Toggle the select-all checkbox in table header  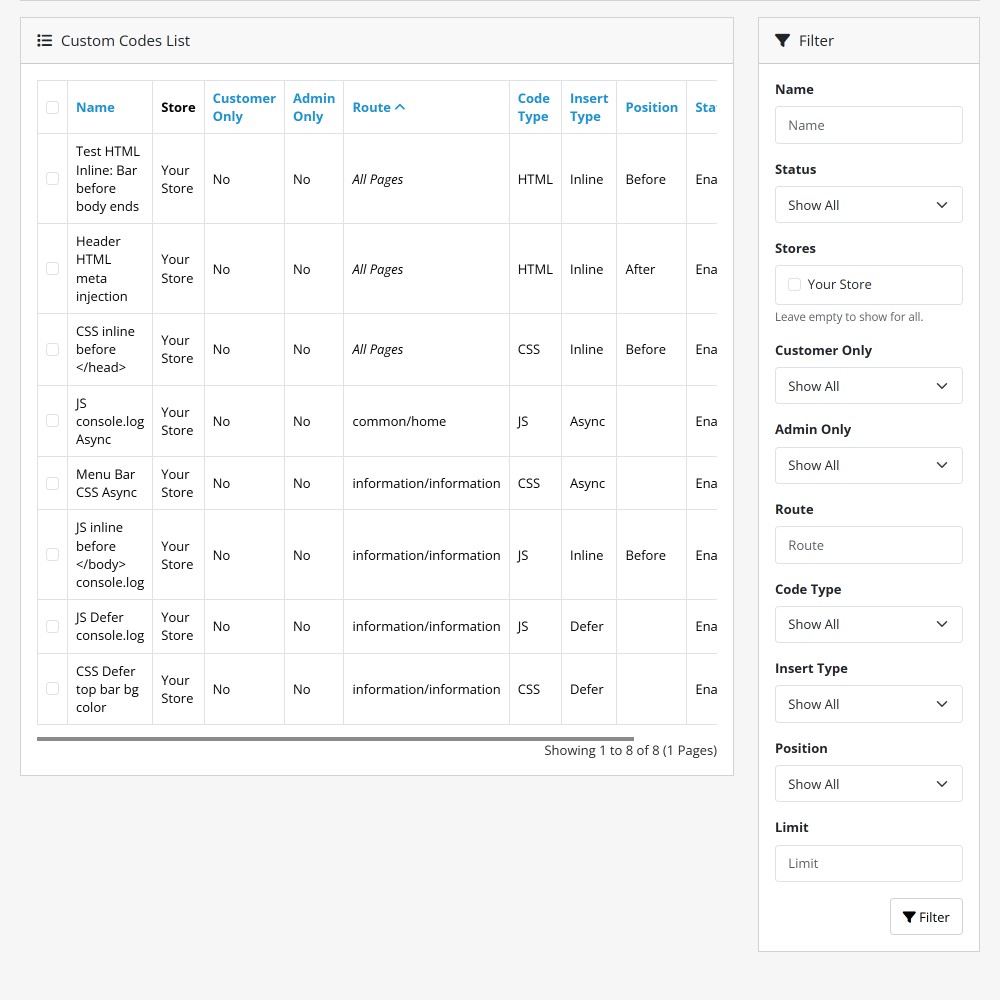pyautogui.click(x=52, y=107)
